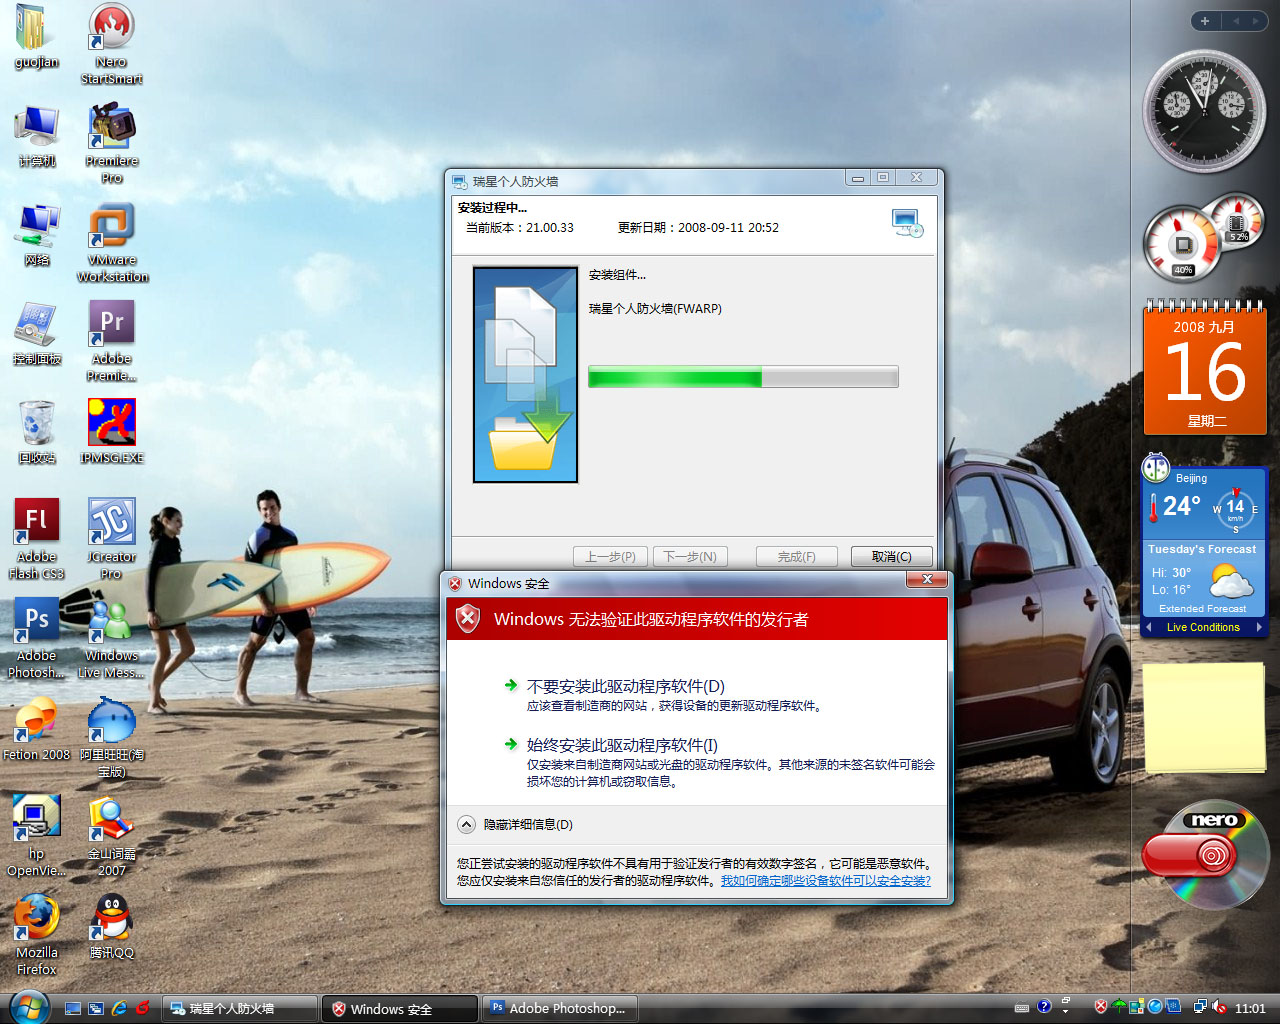This screenshot has height=1024, width=1280.
Task: Click the Beijing 24° weather reading
Action: tap(1181, 506)
